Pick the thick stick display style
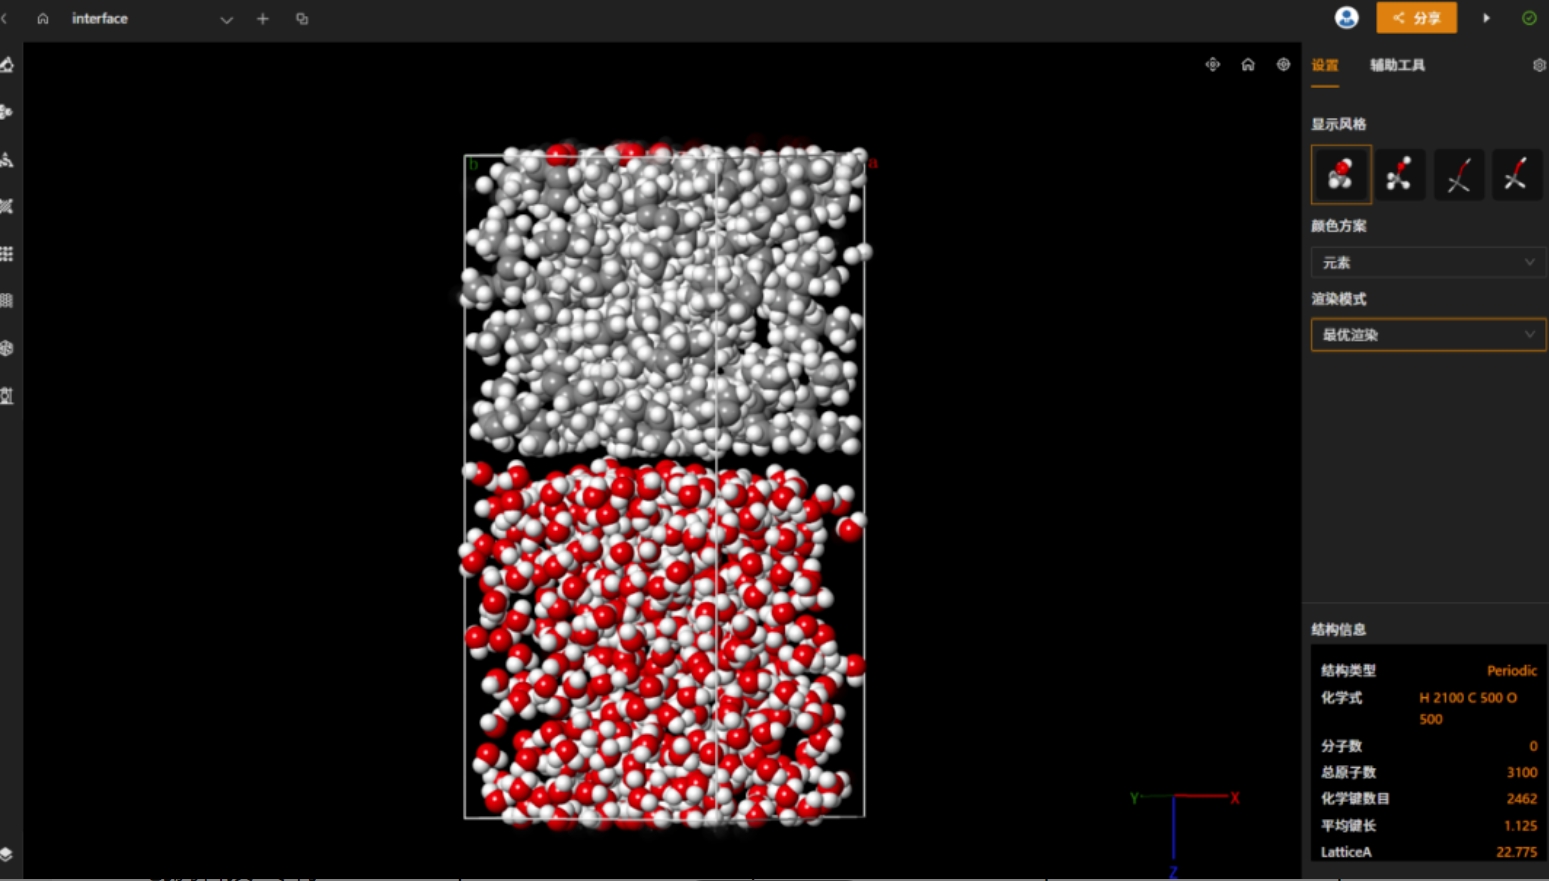Viewport: 1549px width, 881px height. [x=1516, y=174]
